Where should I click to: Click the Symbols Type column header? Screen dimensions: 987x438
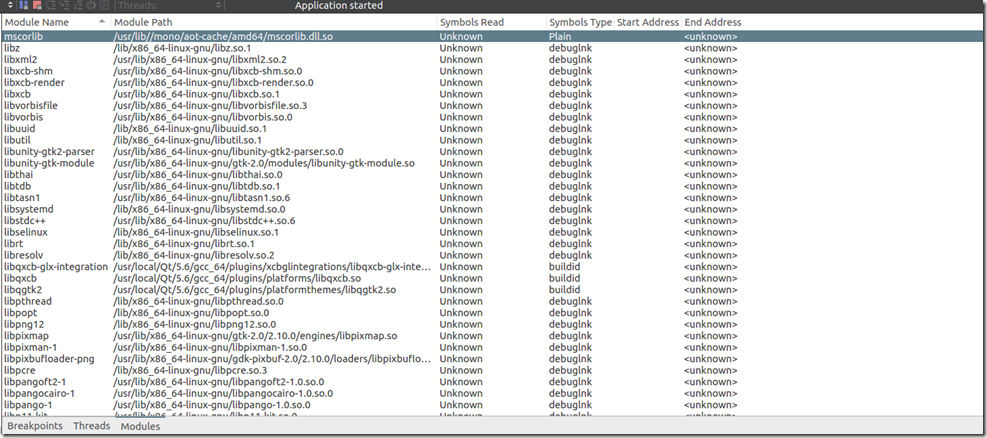tap(579, 21)
